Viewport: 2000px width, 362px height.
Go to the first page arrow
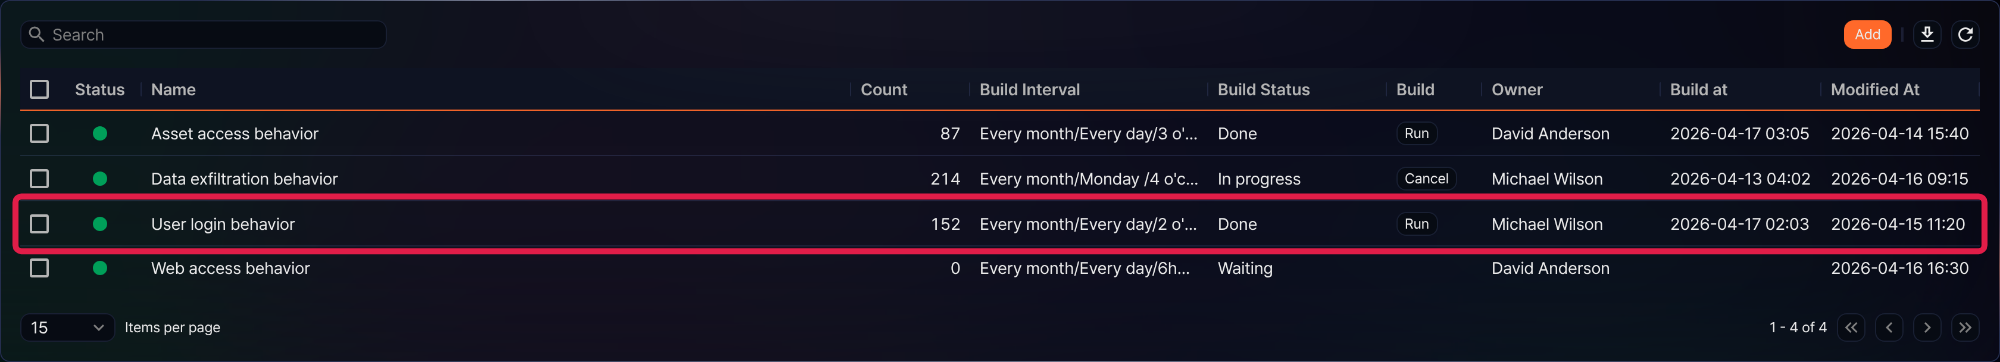1851,327
